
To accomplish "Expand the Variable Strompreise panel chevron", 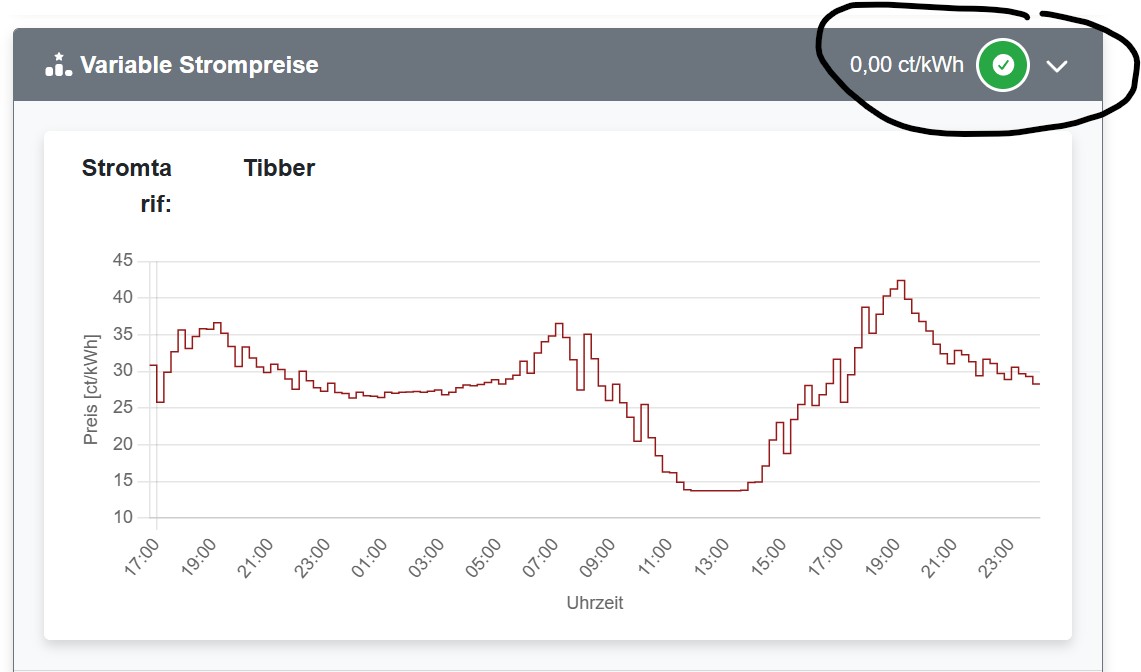I will click(1057, 67).
